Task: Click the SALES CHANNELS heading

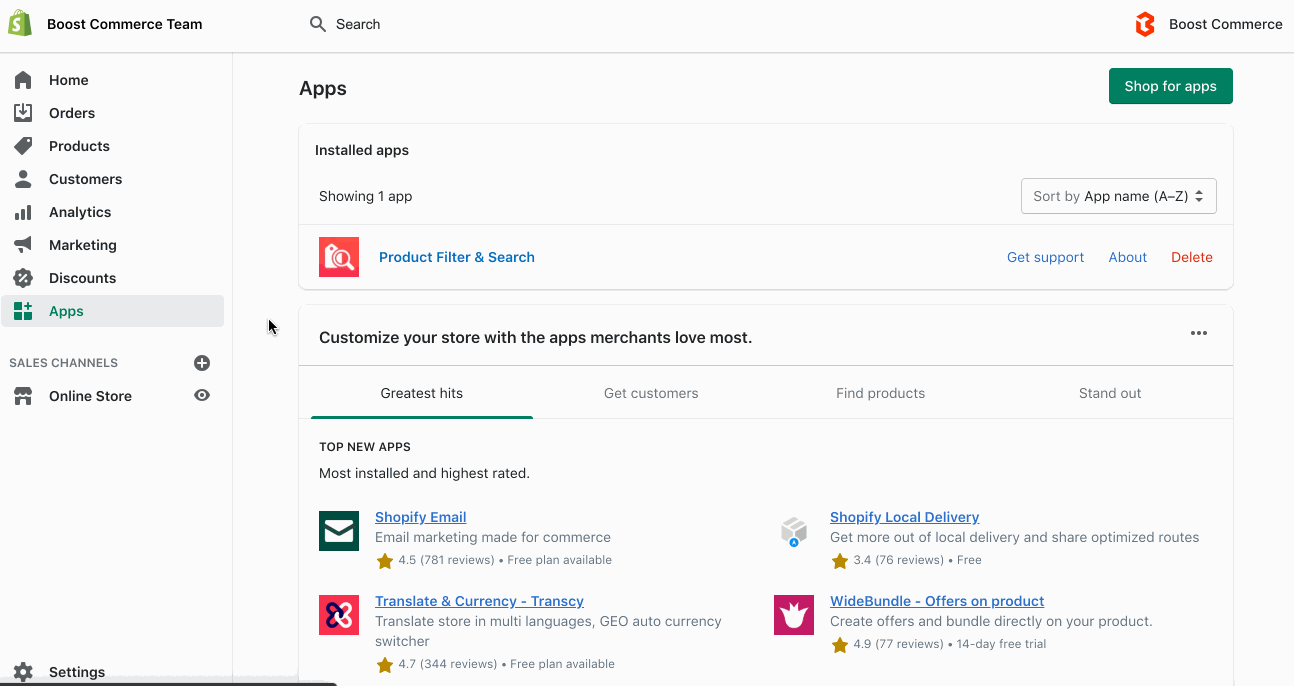Action: [x=64, y=363]
